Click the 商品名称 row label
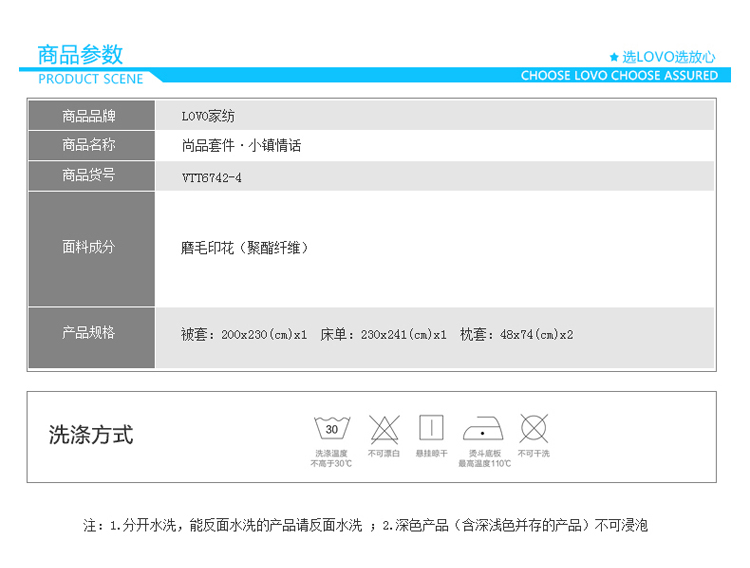This screenshot has width=750, height=568. (89, 145)
